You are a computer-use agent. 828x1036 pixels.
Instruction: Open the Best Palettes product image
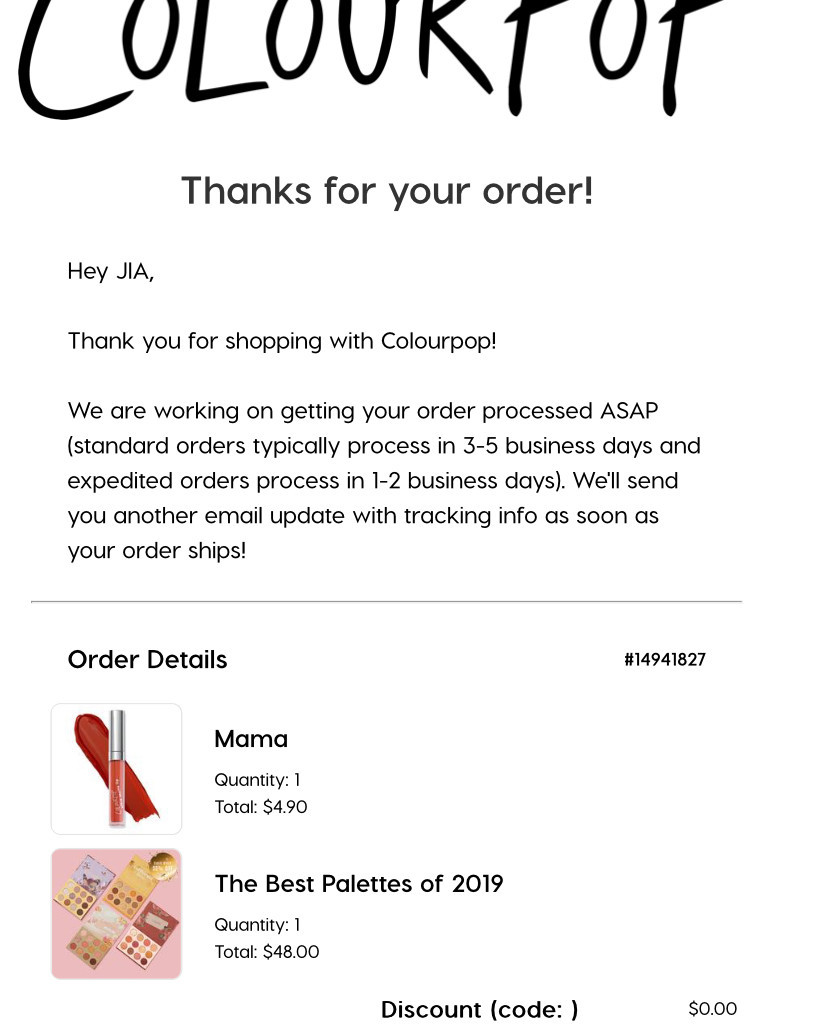click(116, 914)
